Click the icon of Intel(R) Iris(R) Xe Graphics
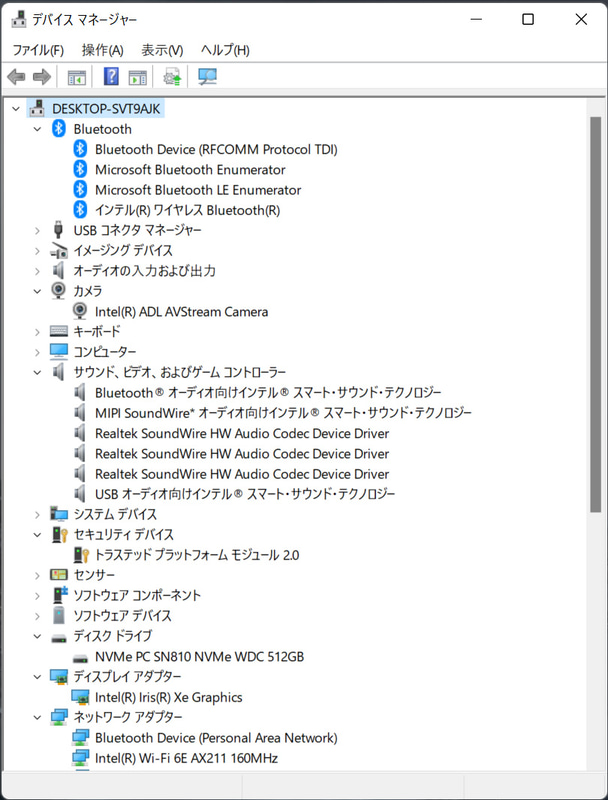The height and width of the screenshot is (800, 608). point(80,697)
